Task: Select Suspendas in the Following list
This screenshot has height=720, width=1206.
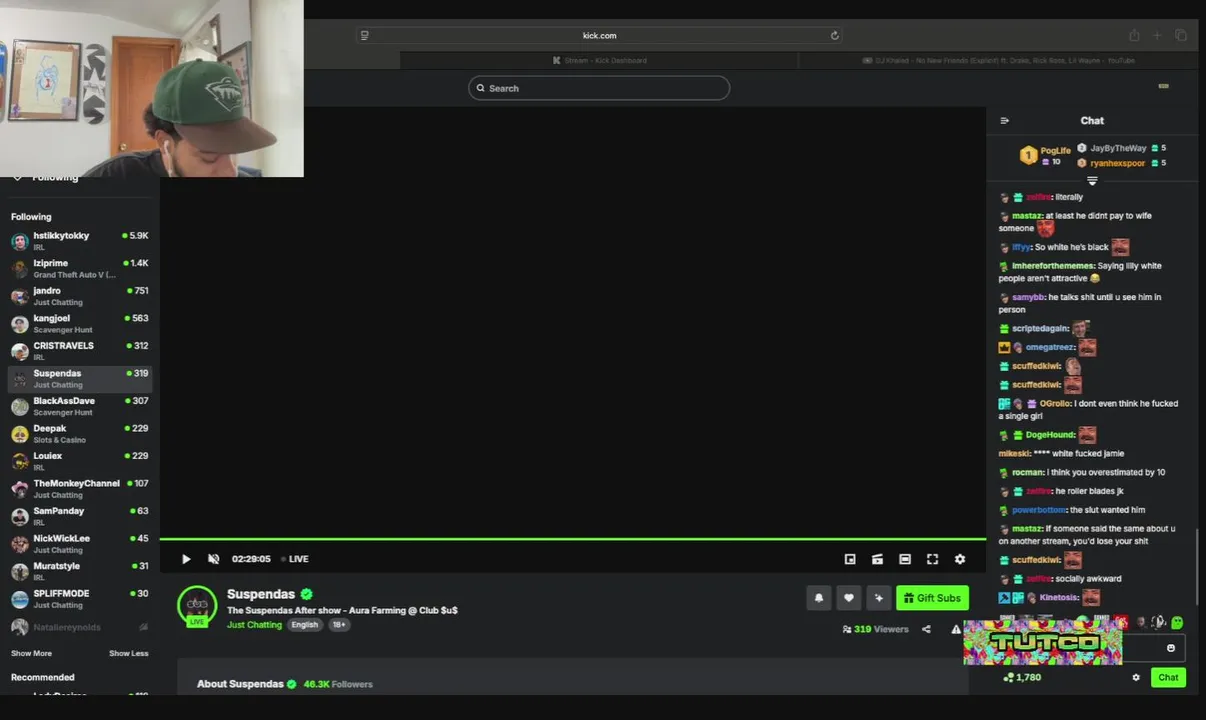Action: click(x=80, y=379)
